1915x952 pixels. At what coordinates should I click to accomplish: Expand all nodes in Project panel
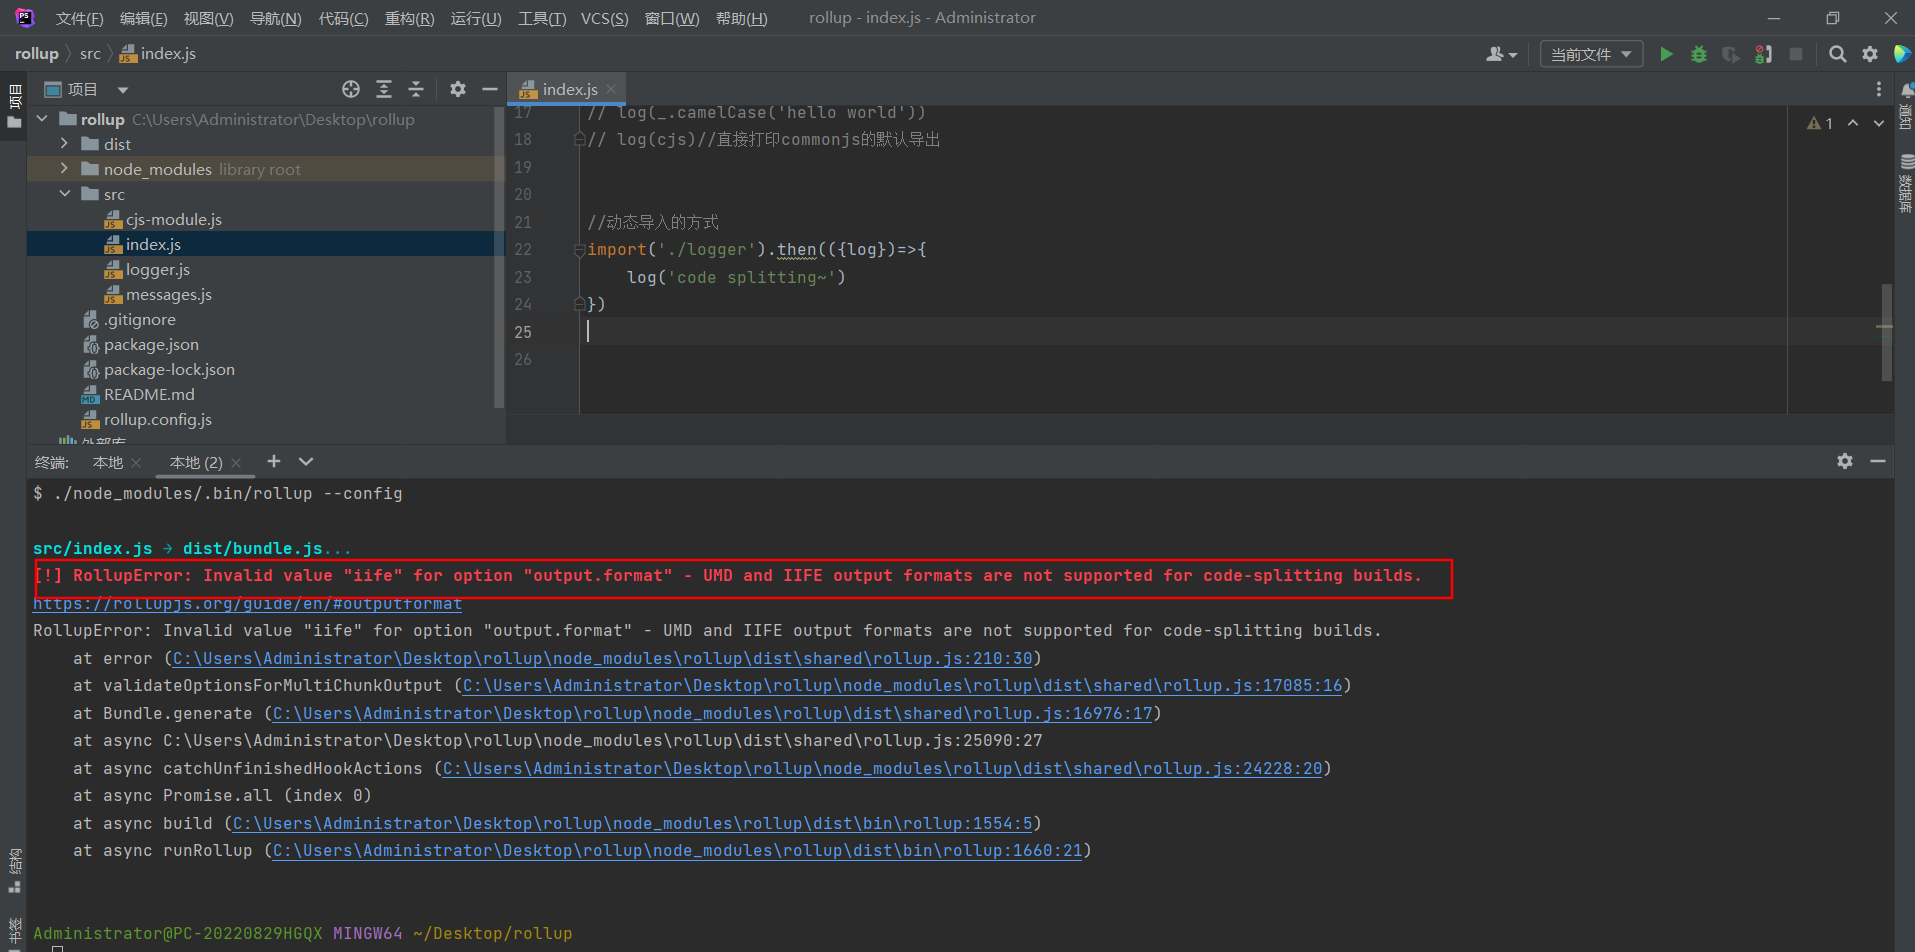click(384, 89)
